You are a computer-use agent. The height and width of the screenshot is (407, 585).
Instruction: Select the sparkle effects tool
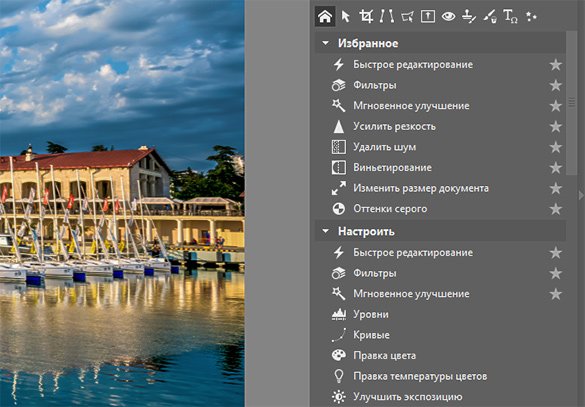click(x=531, y=17)
